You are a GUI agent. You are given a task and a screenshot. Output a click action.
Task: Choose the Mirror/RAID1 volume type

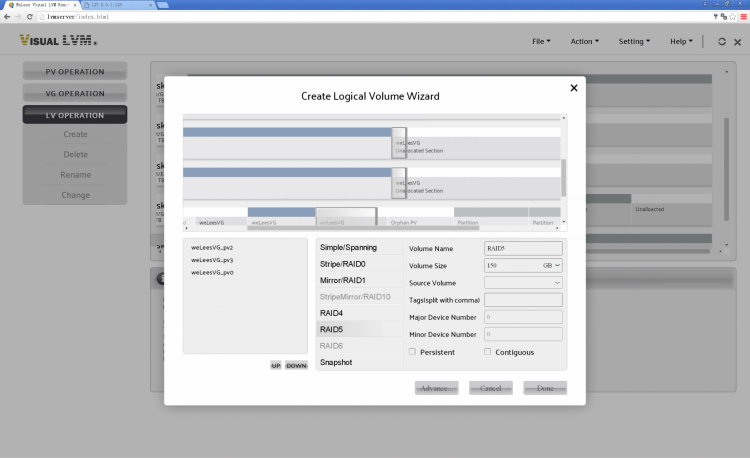click(x=342, y=280)
